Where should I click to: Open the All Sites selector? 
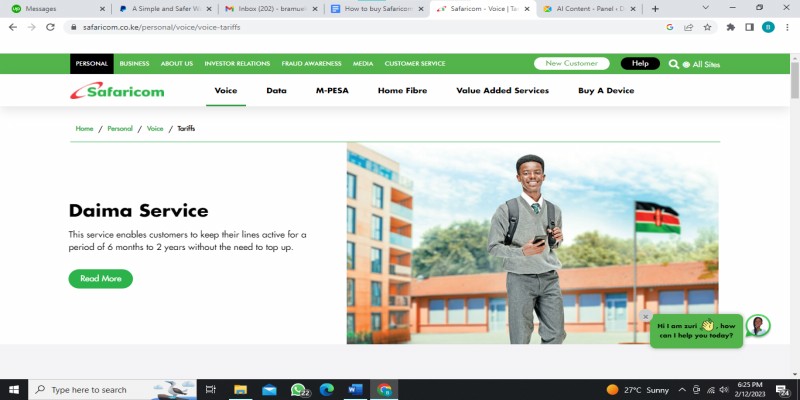(x=702, y=64)
